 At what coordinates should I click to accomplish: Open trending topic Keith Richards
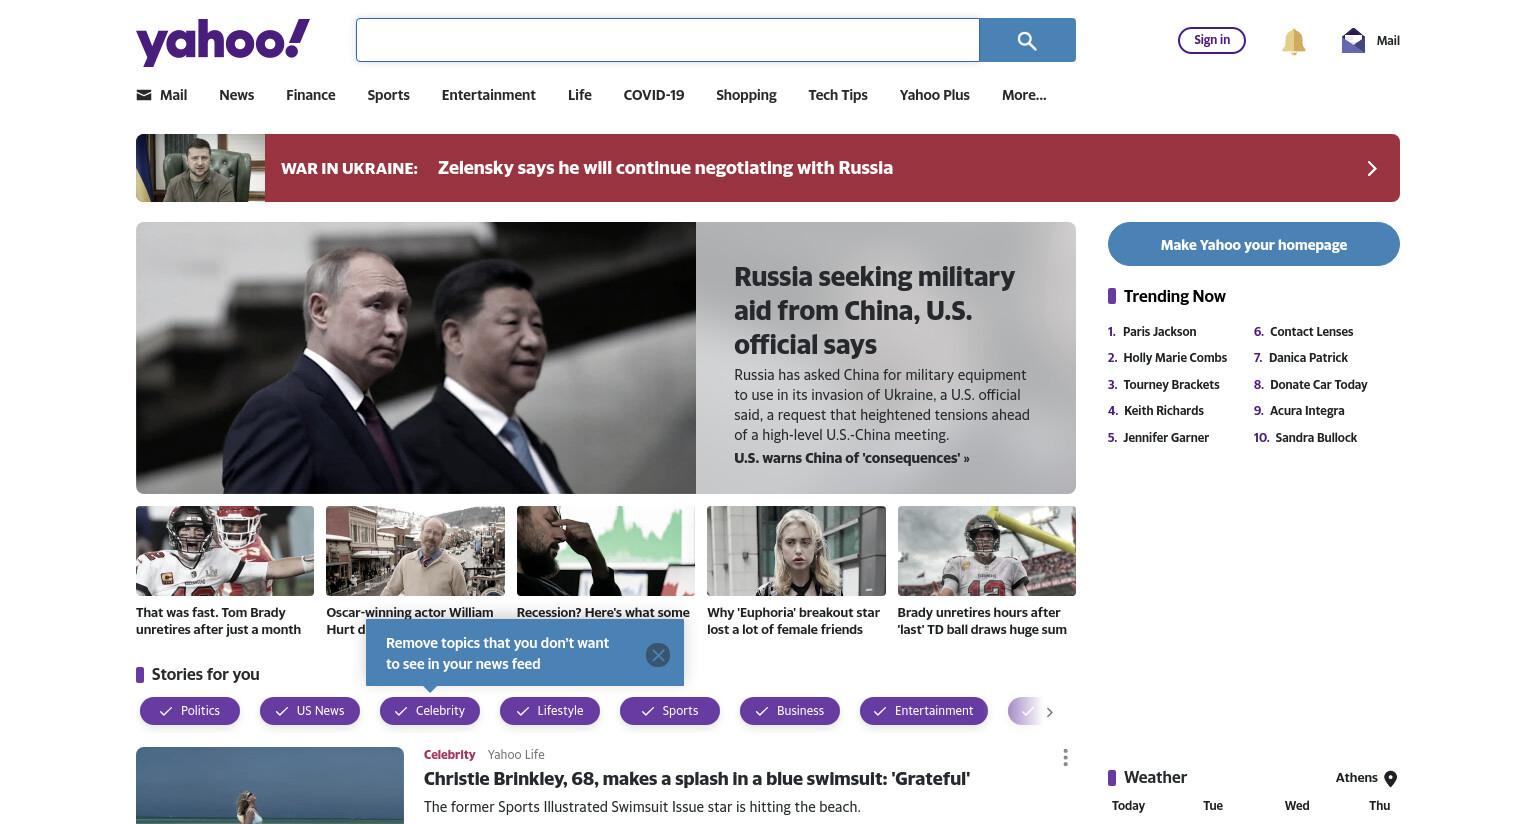tap(1164, 411)
